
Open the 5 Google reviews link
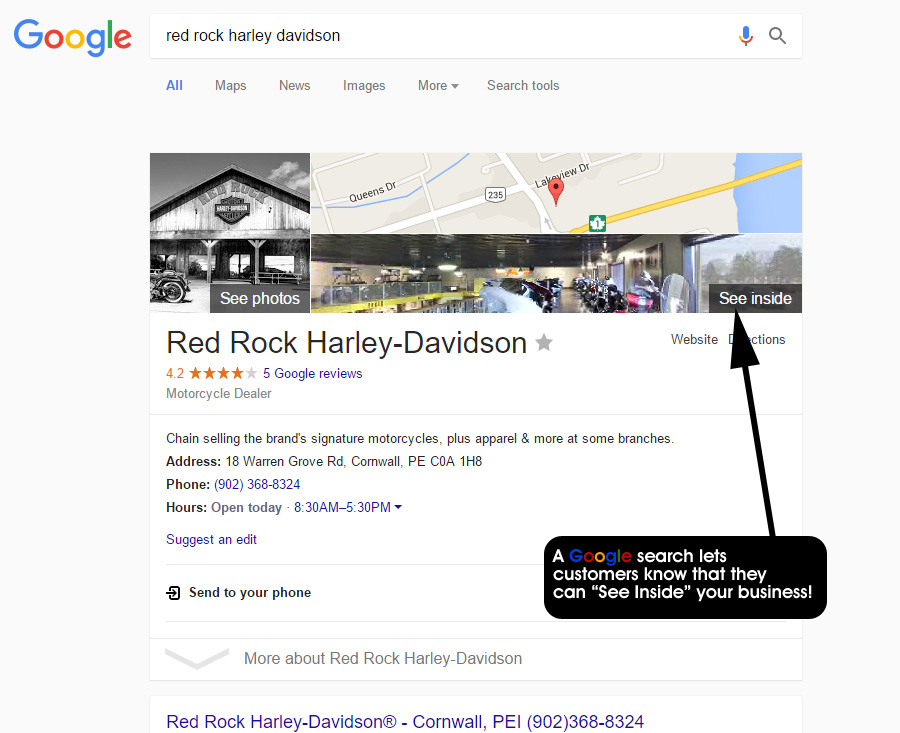pyautogui.click(x=312, y=373)
